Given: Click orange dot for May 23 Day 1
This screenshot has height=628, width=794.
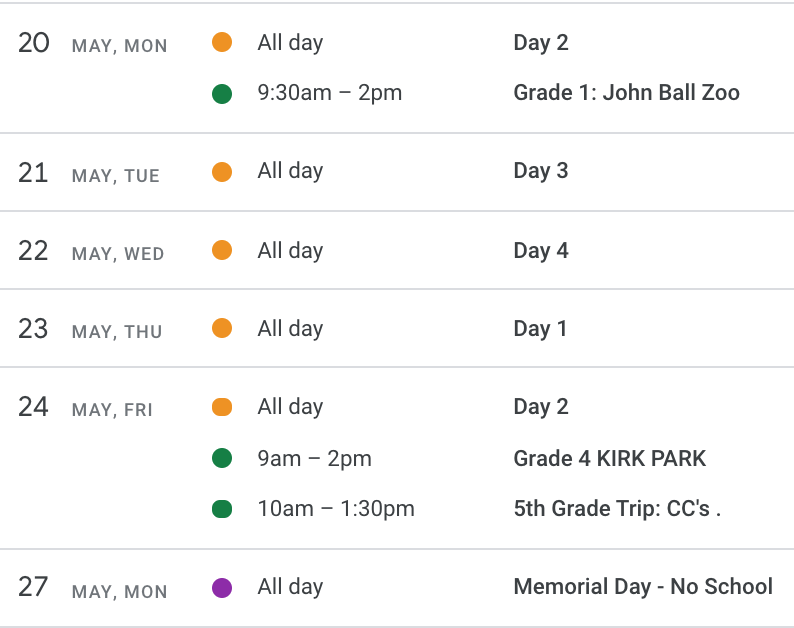Looking at the screenshot, I should click(222, 328).
